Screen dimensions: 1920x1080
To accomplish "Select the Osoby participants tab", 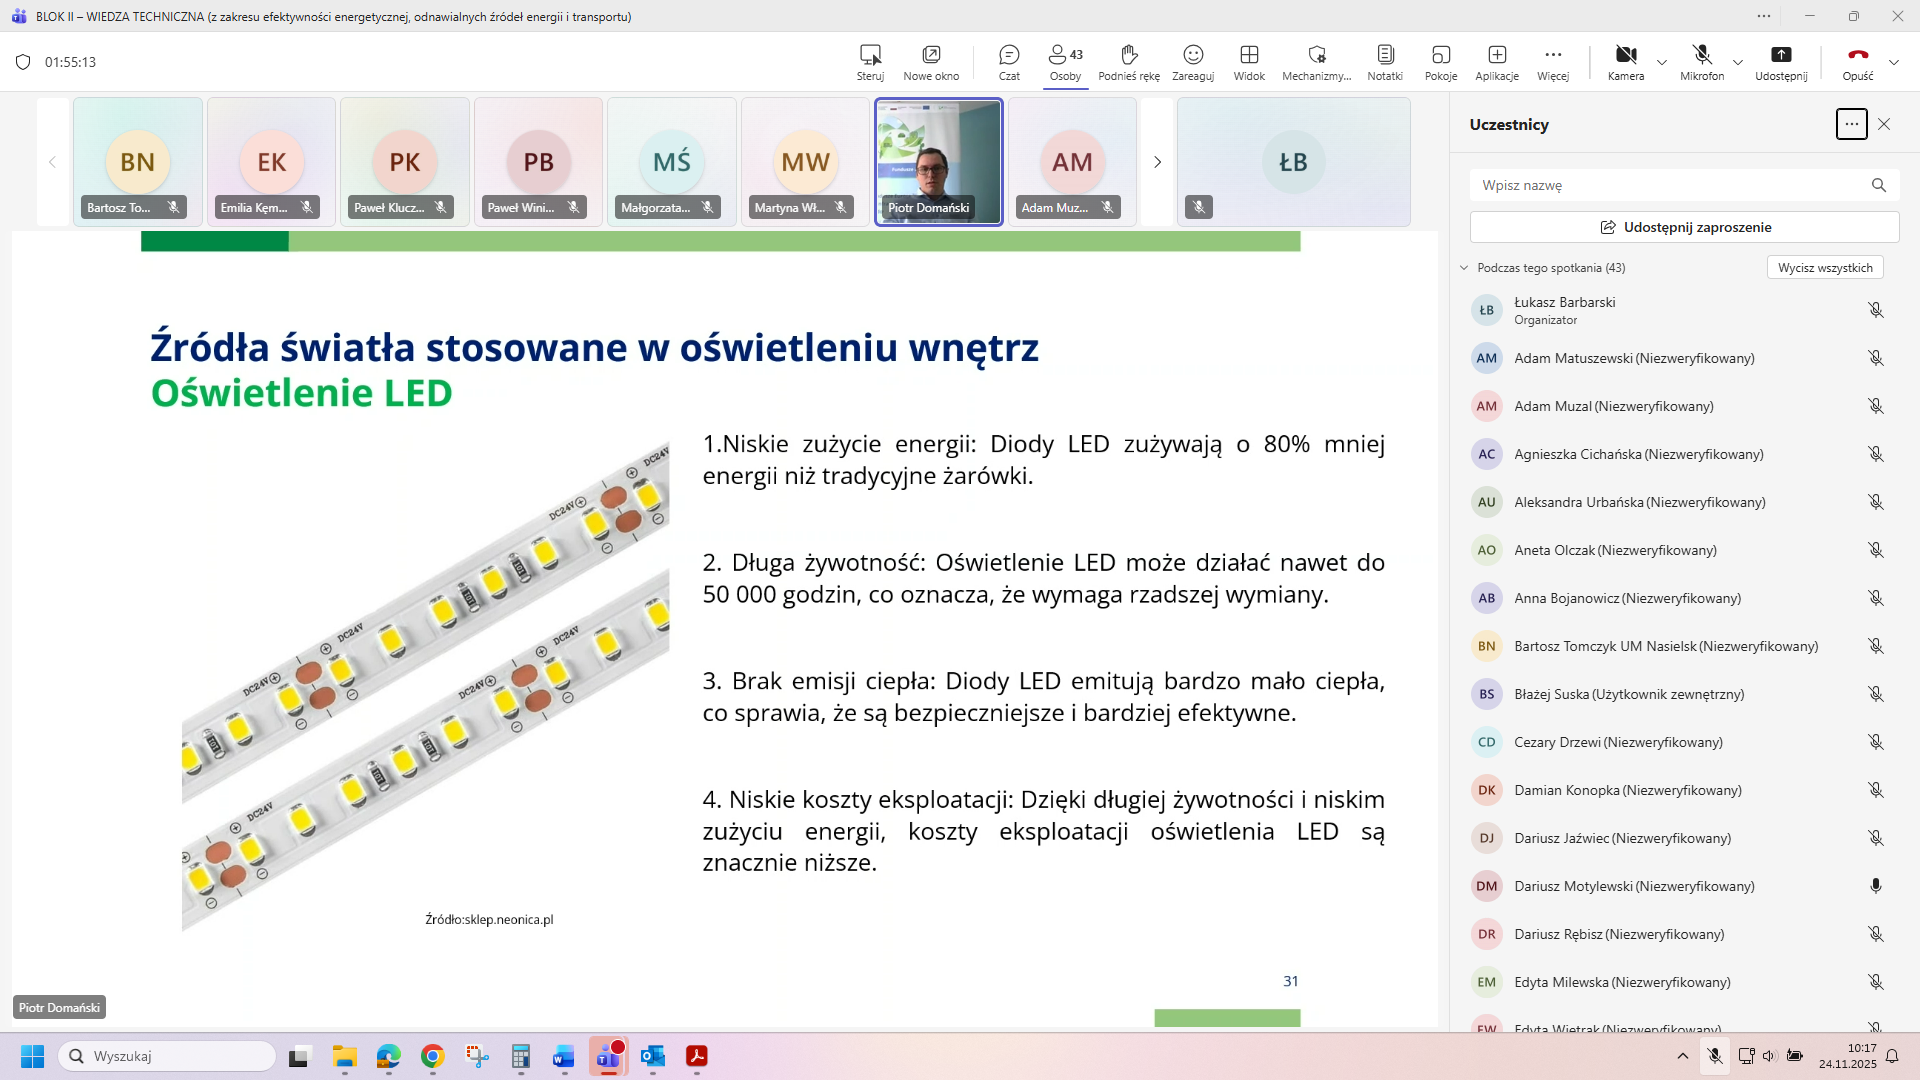I will (x=1065, y=62).
